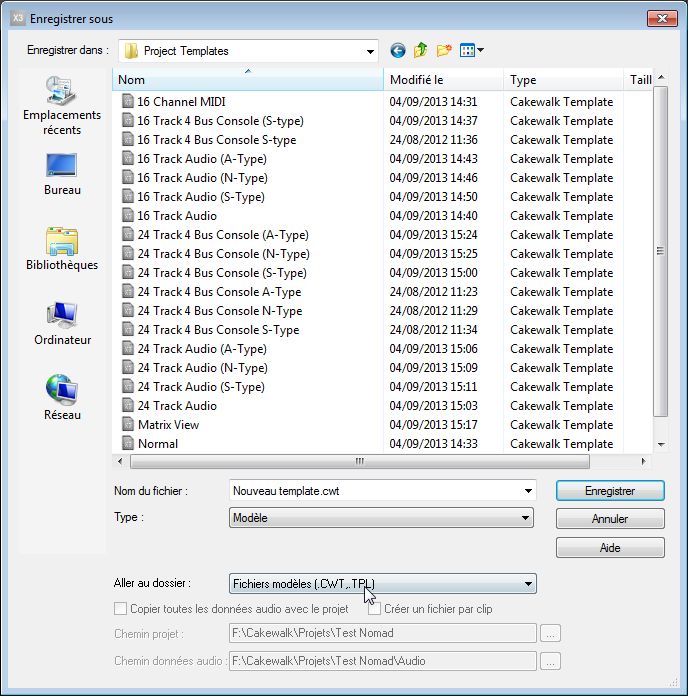The height and width of the screenshot is (696, 688).
Task: Click date 24/08/2012 11:36
Action: [433, 139]
